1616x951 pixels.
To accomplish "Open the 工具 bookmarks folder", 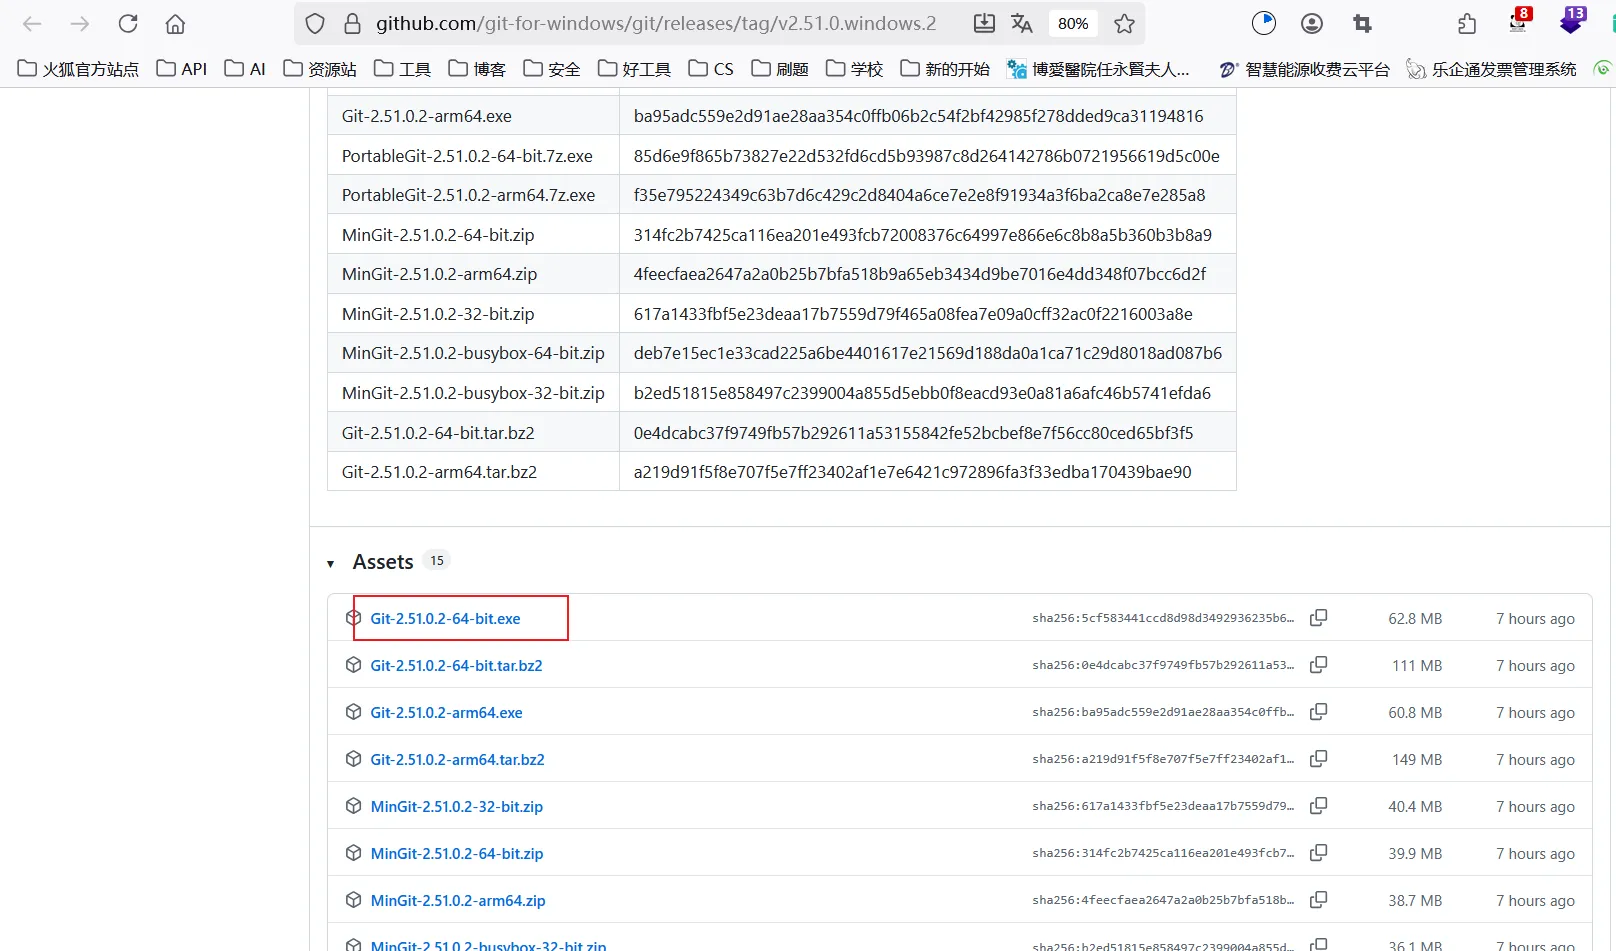I will pyautogui.click(x=402, y=69).
